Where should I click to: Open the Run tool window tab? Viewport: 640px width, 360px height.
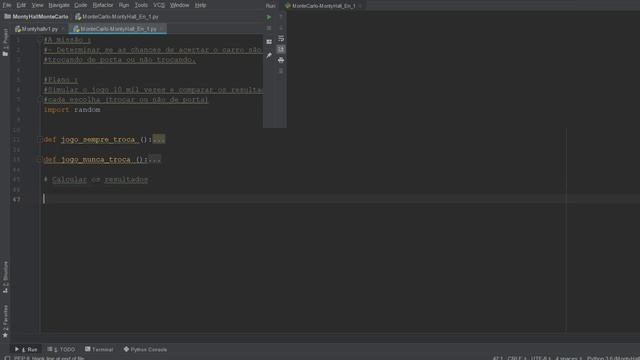click(26, 349)
